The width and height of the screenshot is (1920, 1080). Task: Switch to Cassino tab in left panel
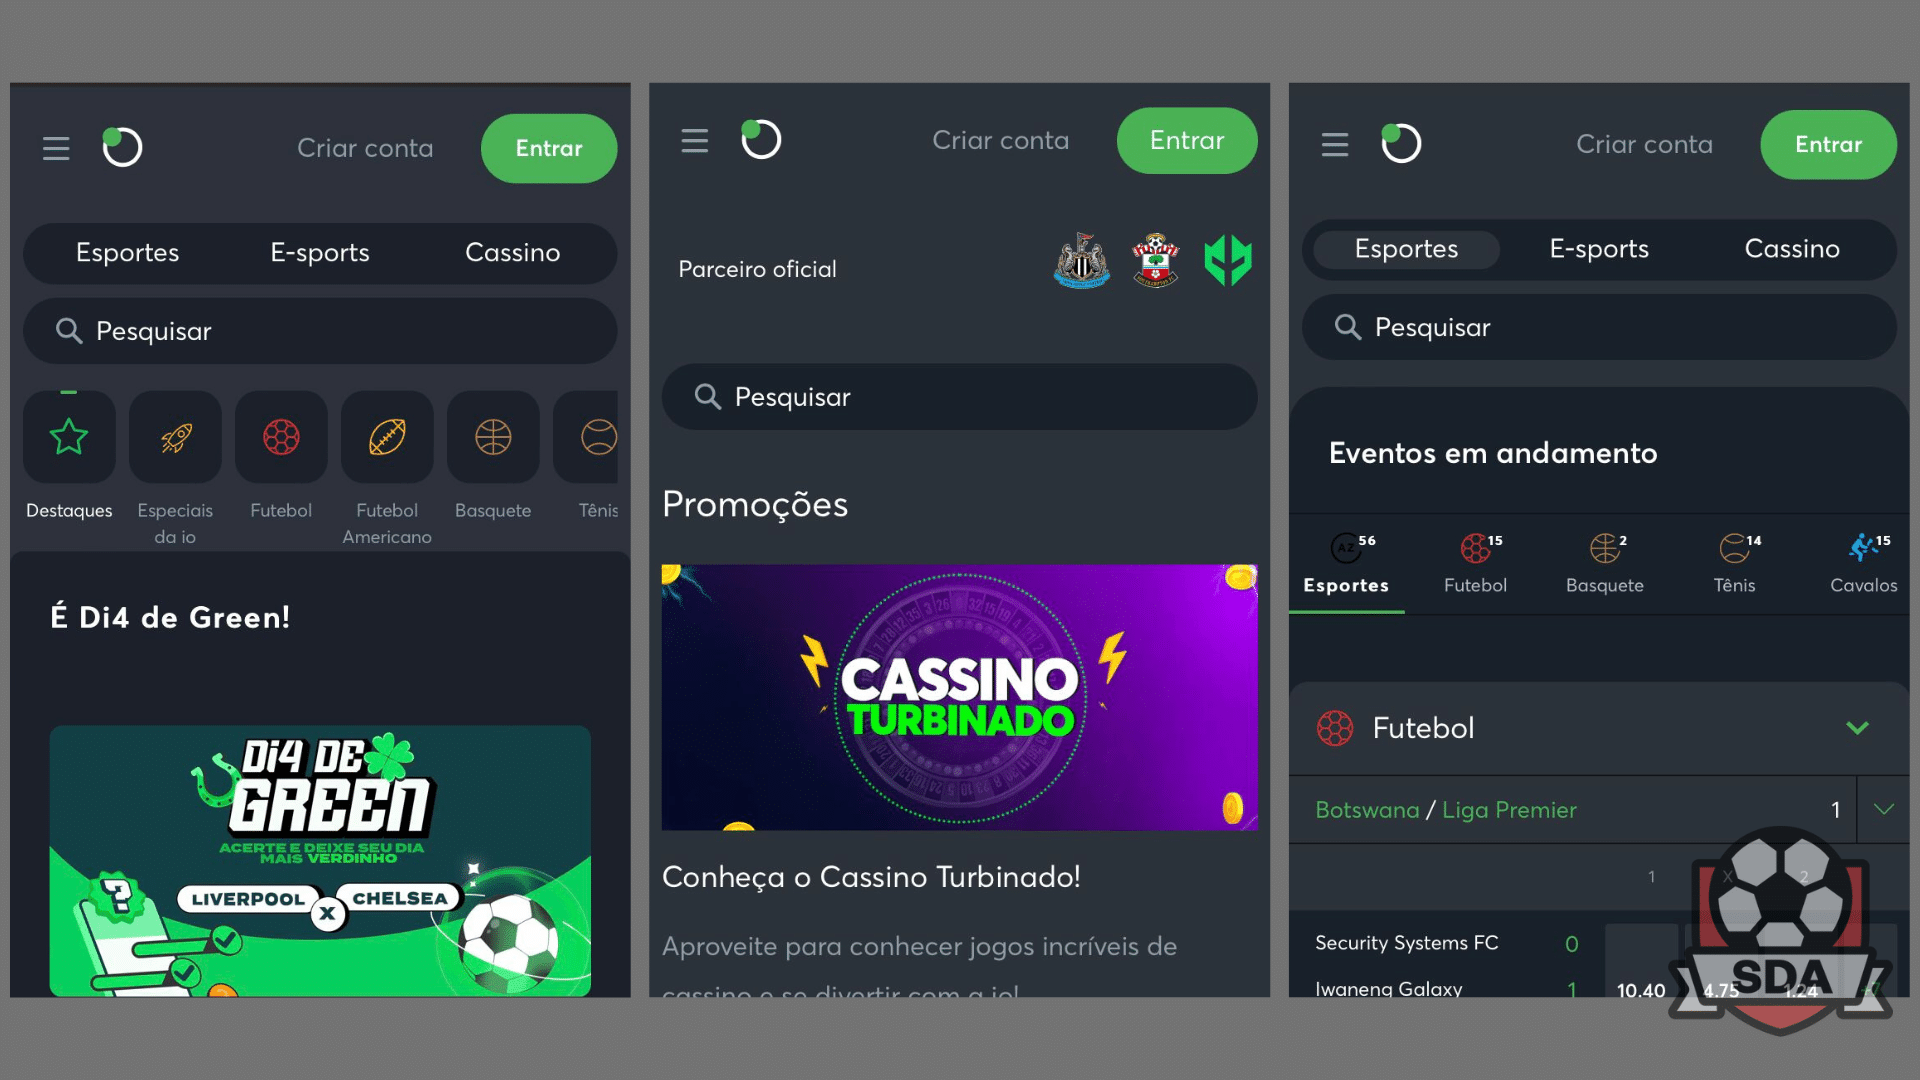point(513,253)
